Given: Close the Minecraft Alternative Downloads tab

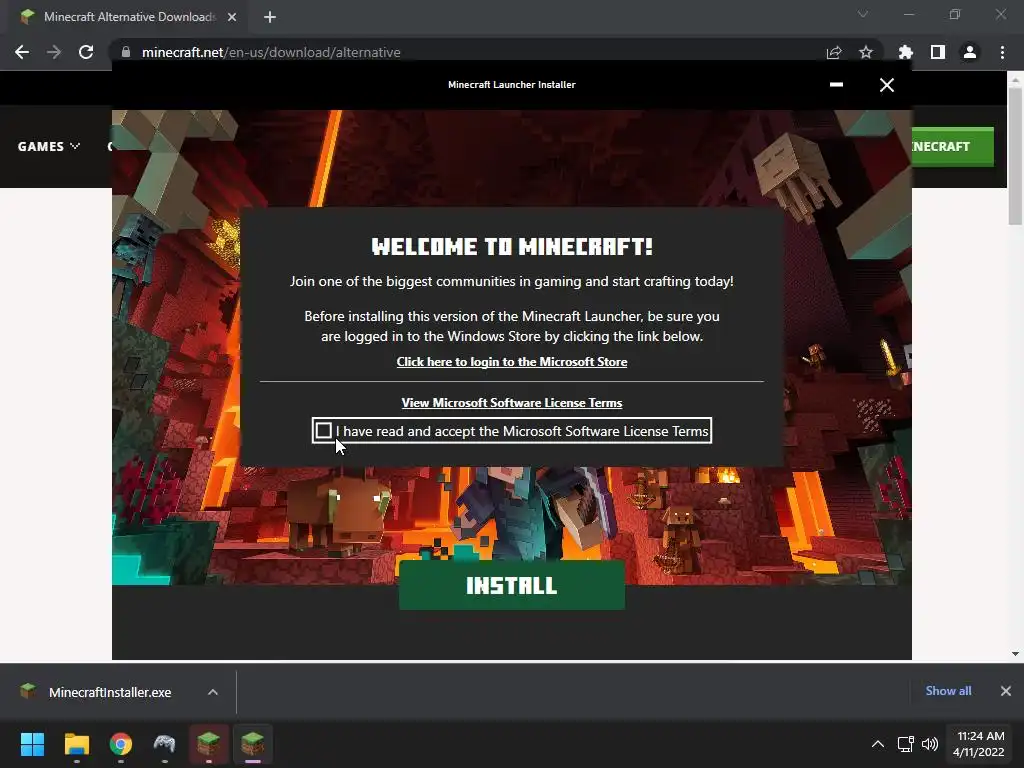Looking at the screenshot, I should pyautogui.click(x=232, y=17).
